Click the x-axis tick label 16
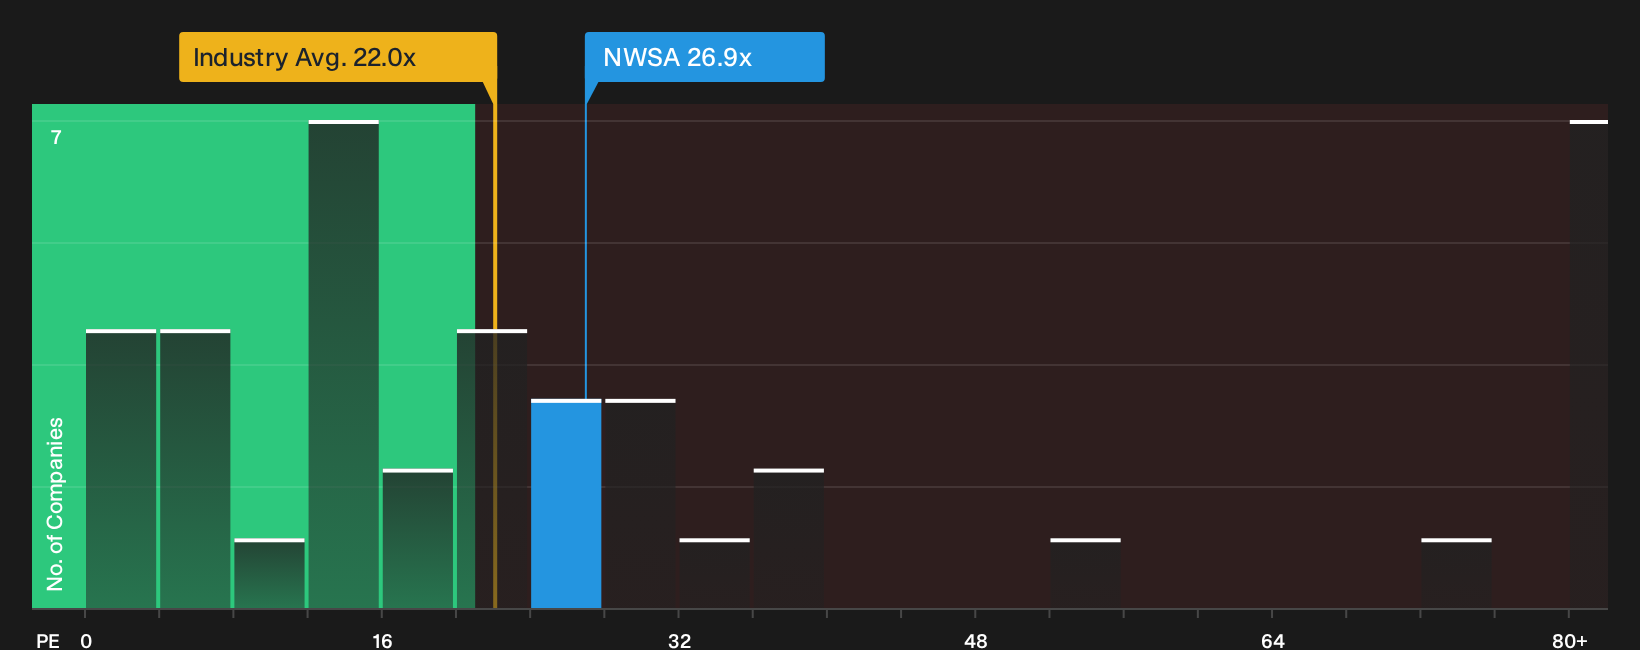This screenshot has height=650, width=1640. [382, 641]
